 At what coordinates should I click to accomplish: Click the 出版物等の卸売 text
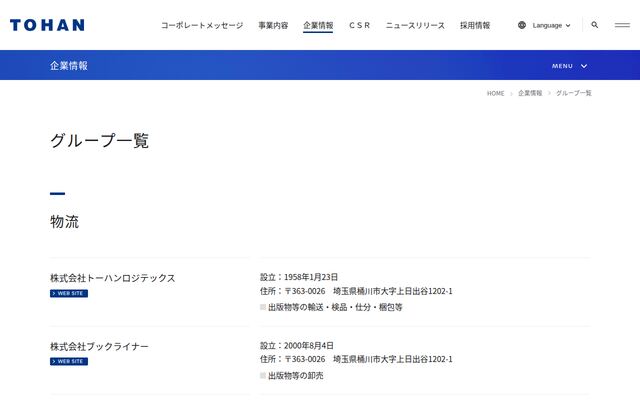[x=296, y=376]
